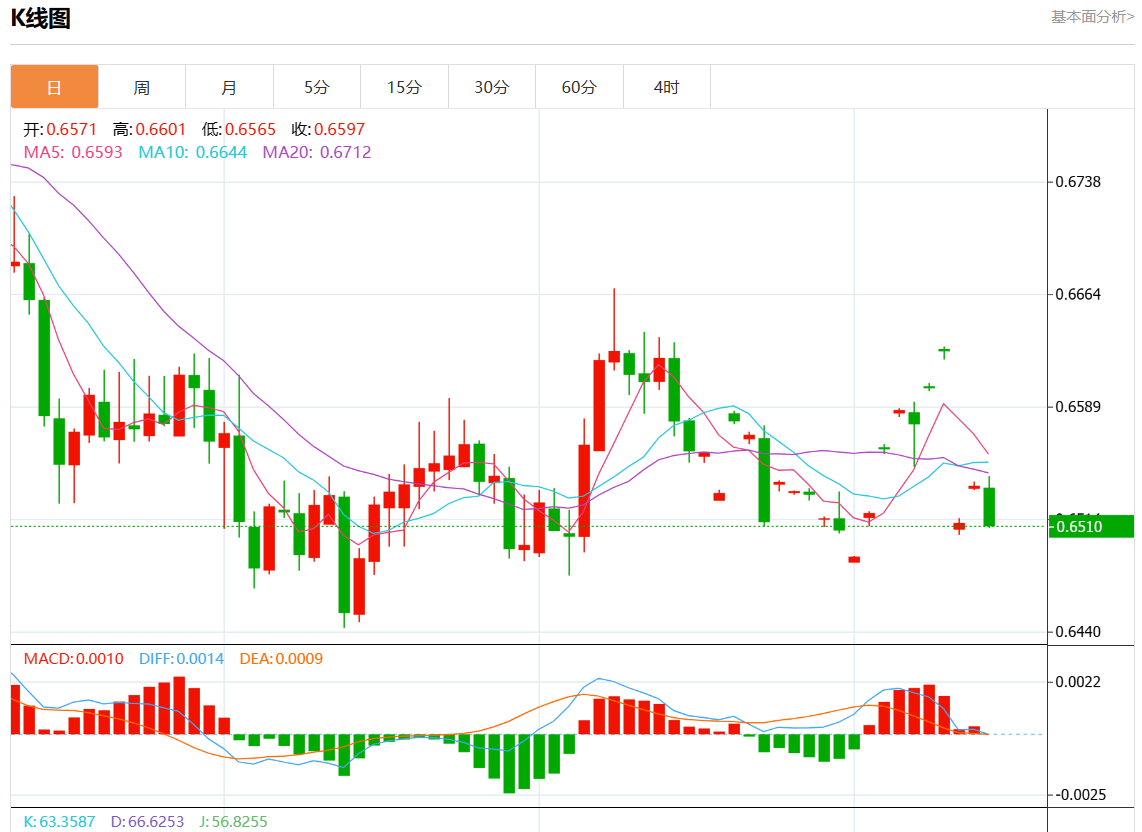Screen dimensions: 1142x832
Task: Click the DEA value label
Action: pos(282,659)
